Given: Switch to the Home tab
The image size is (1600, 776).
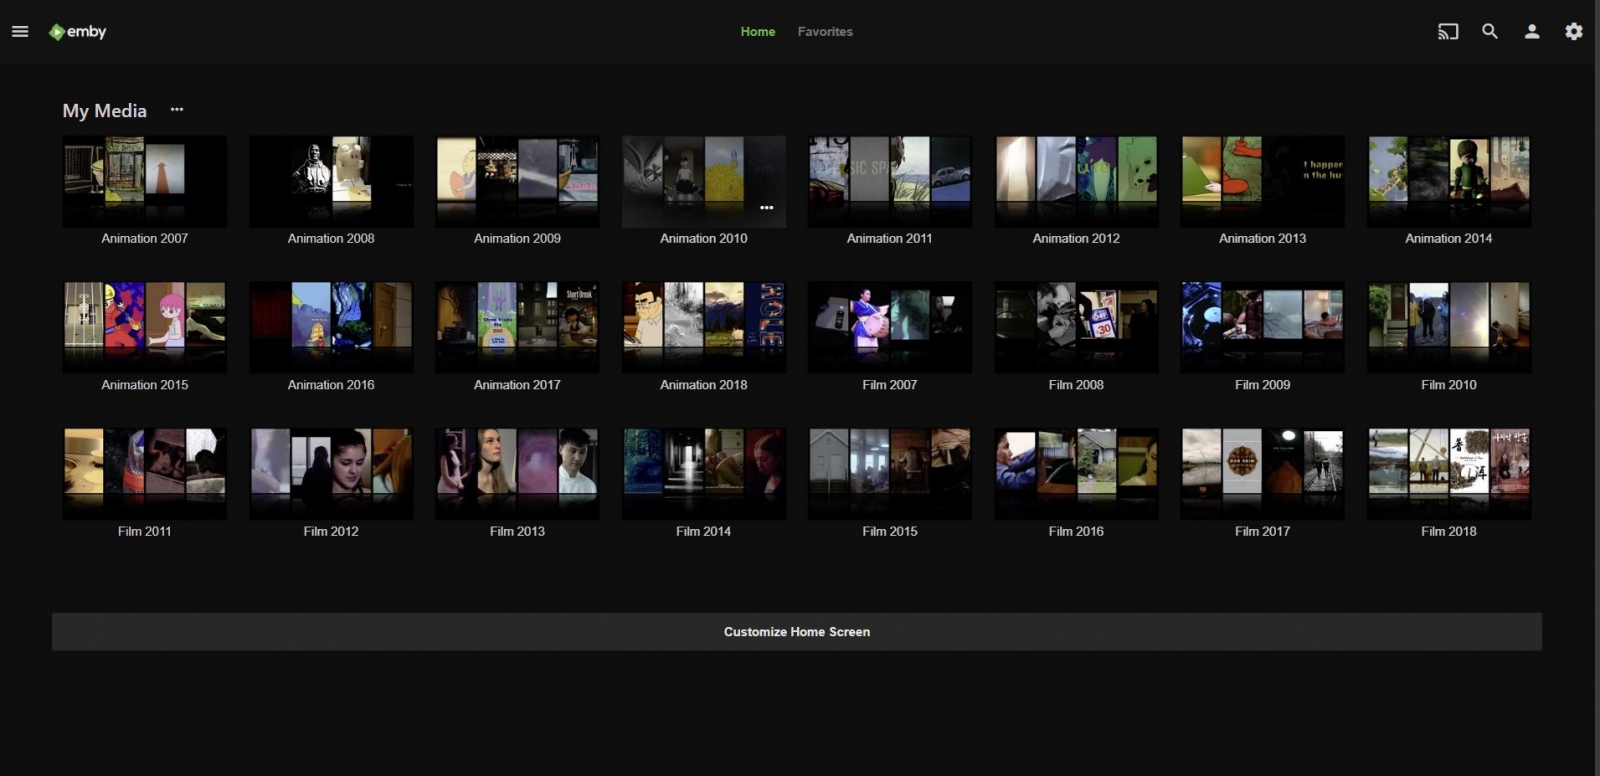Looking at the screenshot, I should coord(757,32).
